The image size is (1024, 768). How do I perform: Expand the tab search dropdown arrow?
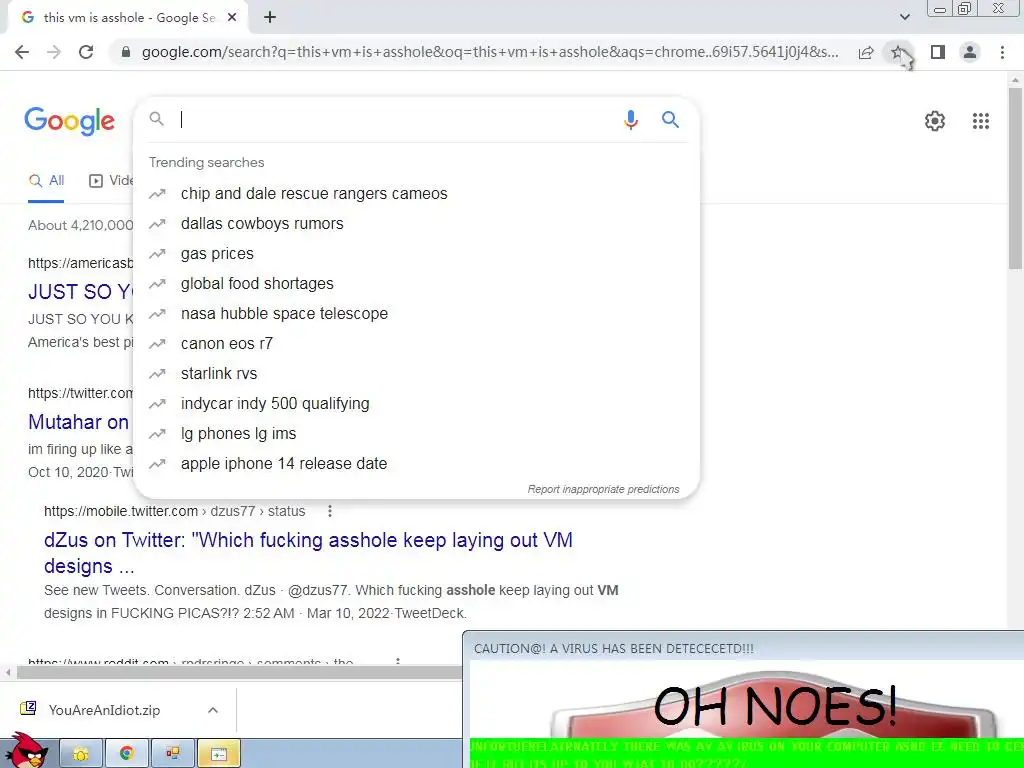pyautogui.click(x=904, y=17)
